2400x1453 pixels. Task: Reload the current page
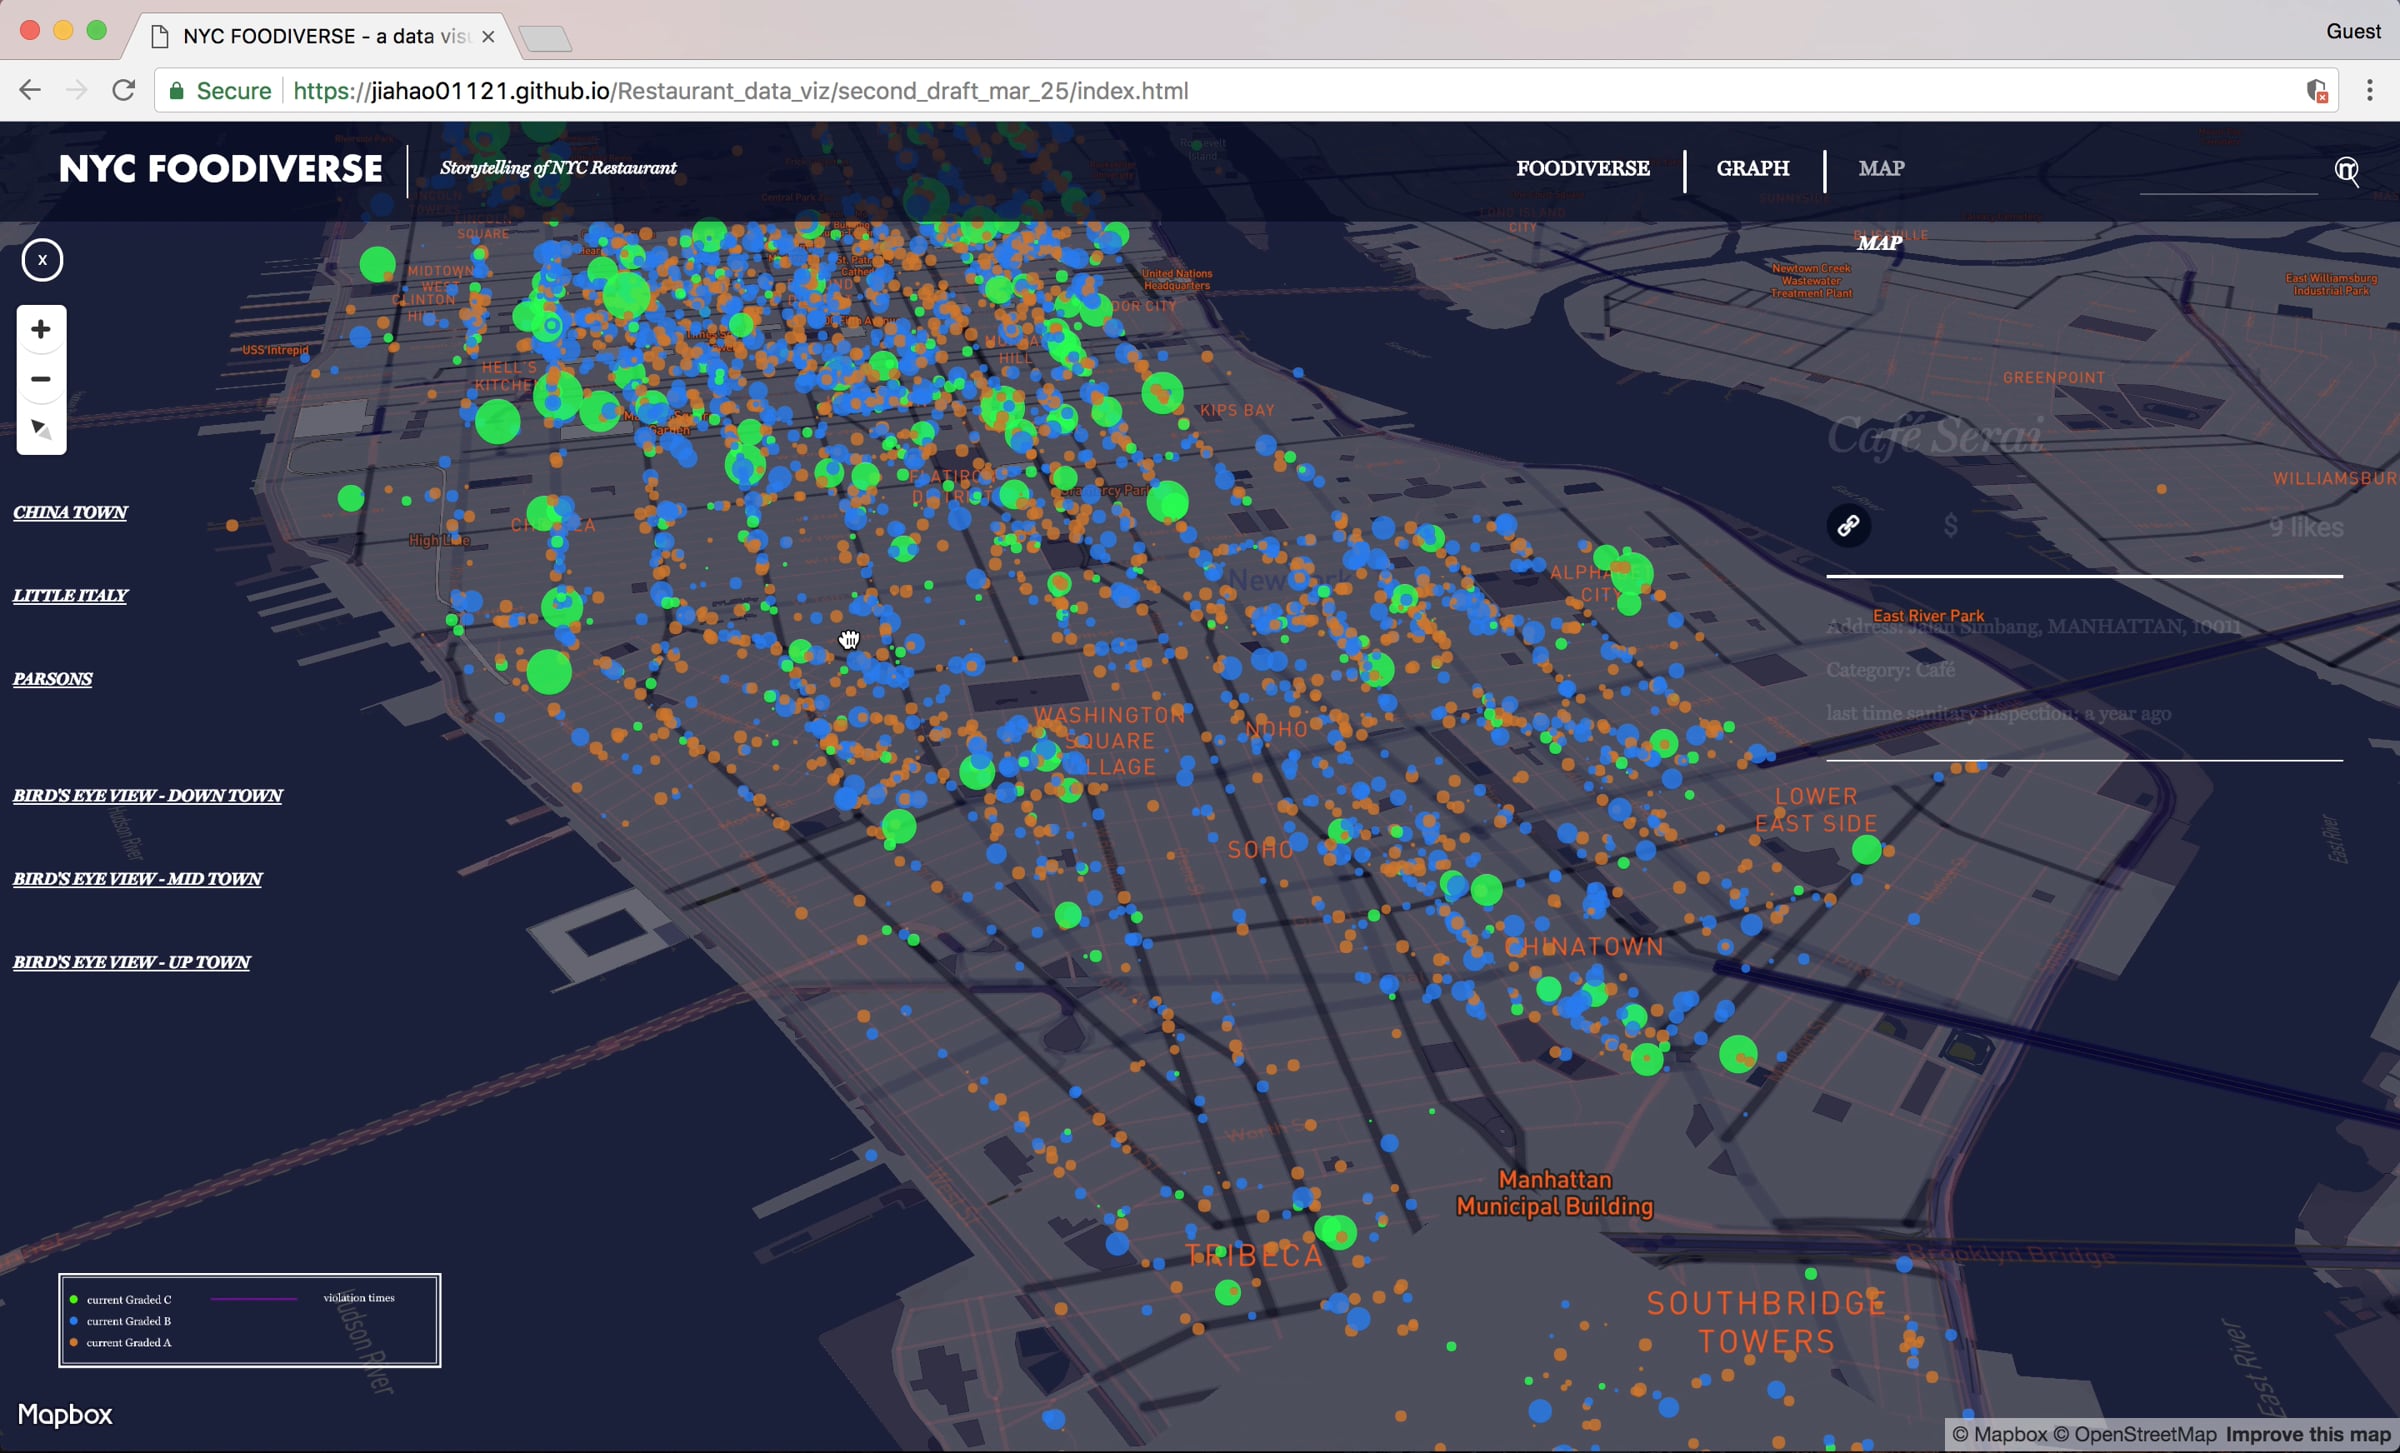123,90
